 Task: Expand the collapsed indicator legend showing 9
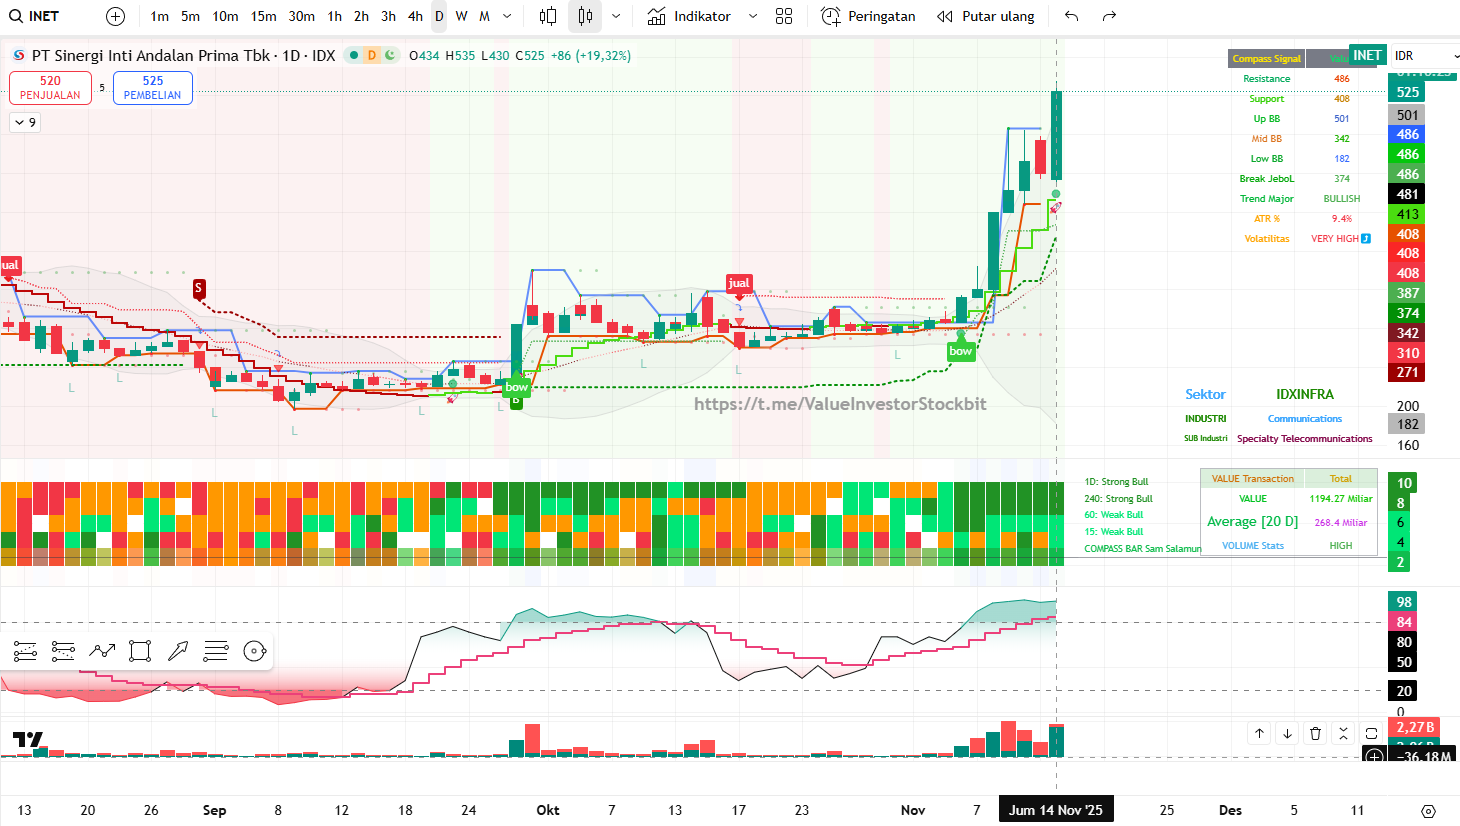(25, 122)
